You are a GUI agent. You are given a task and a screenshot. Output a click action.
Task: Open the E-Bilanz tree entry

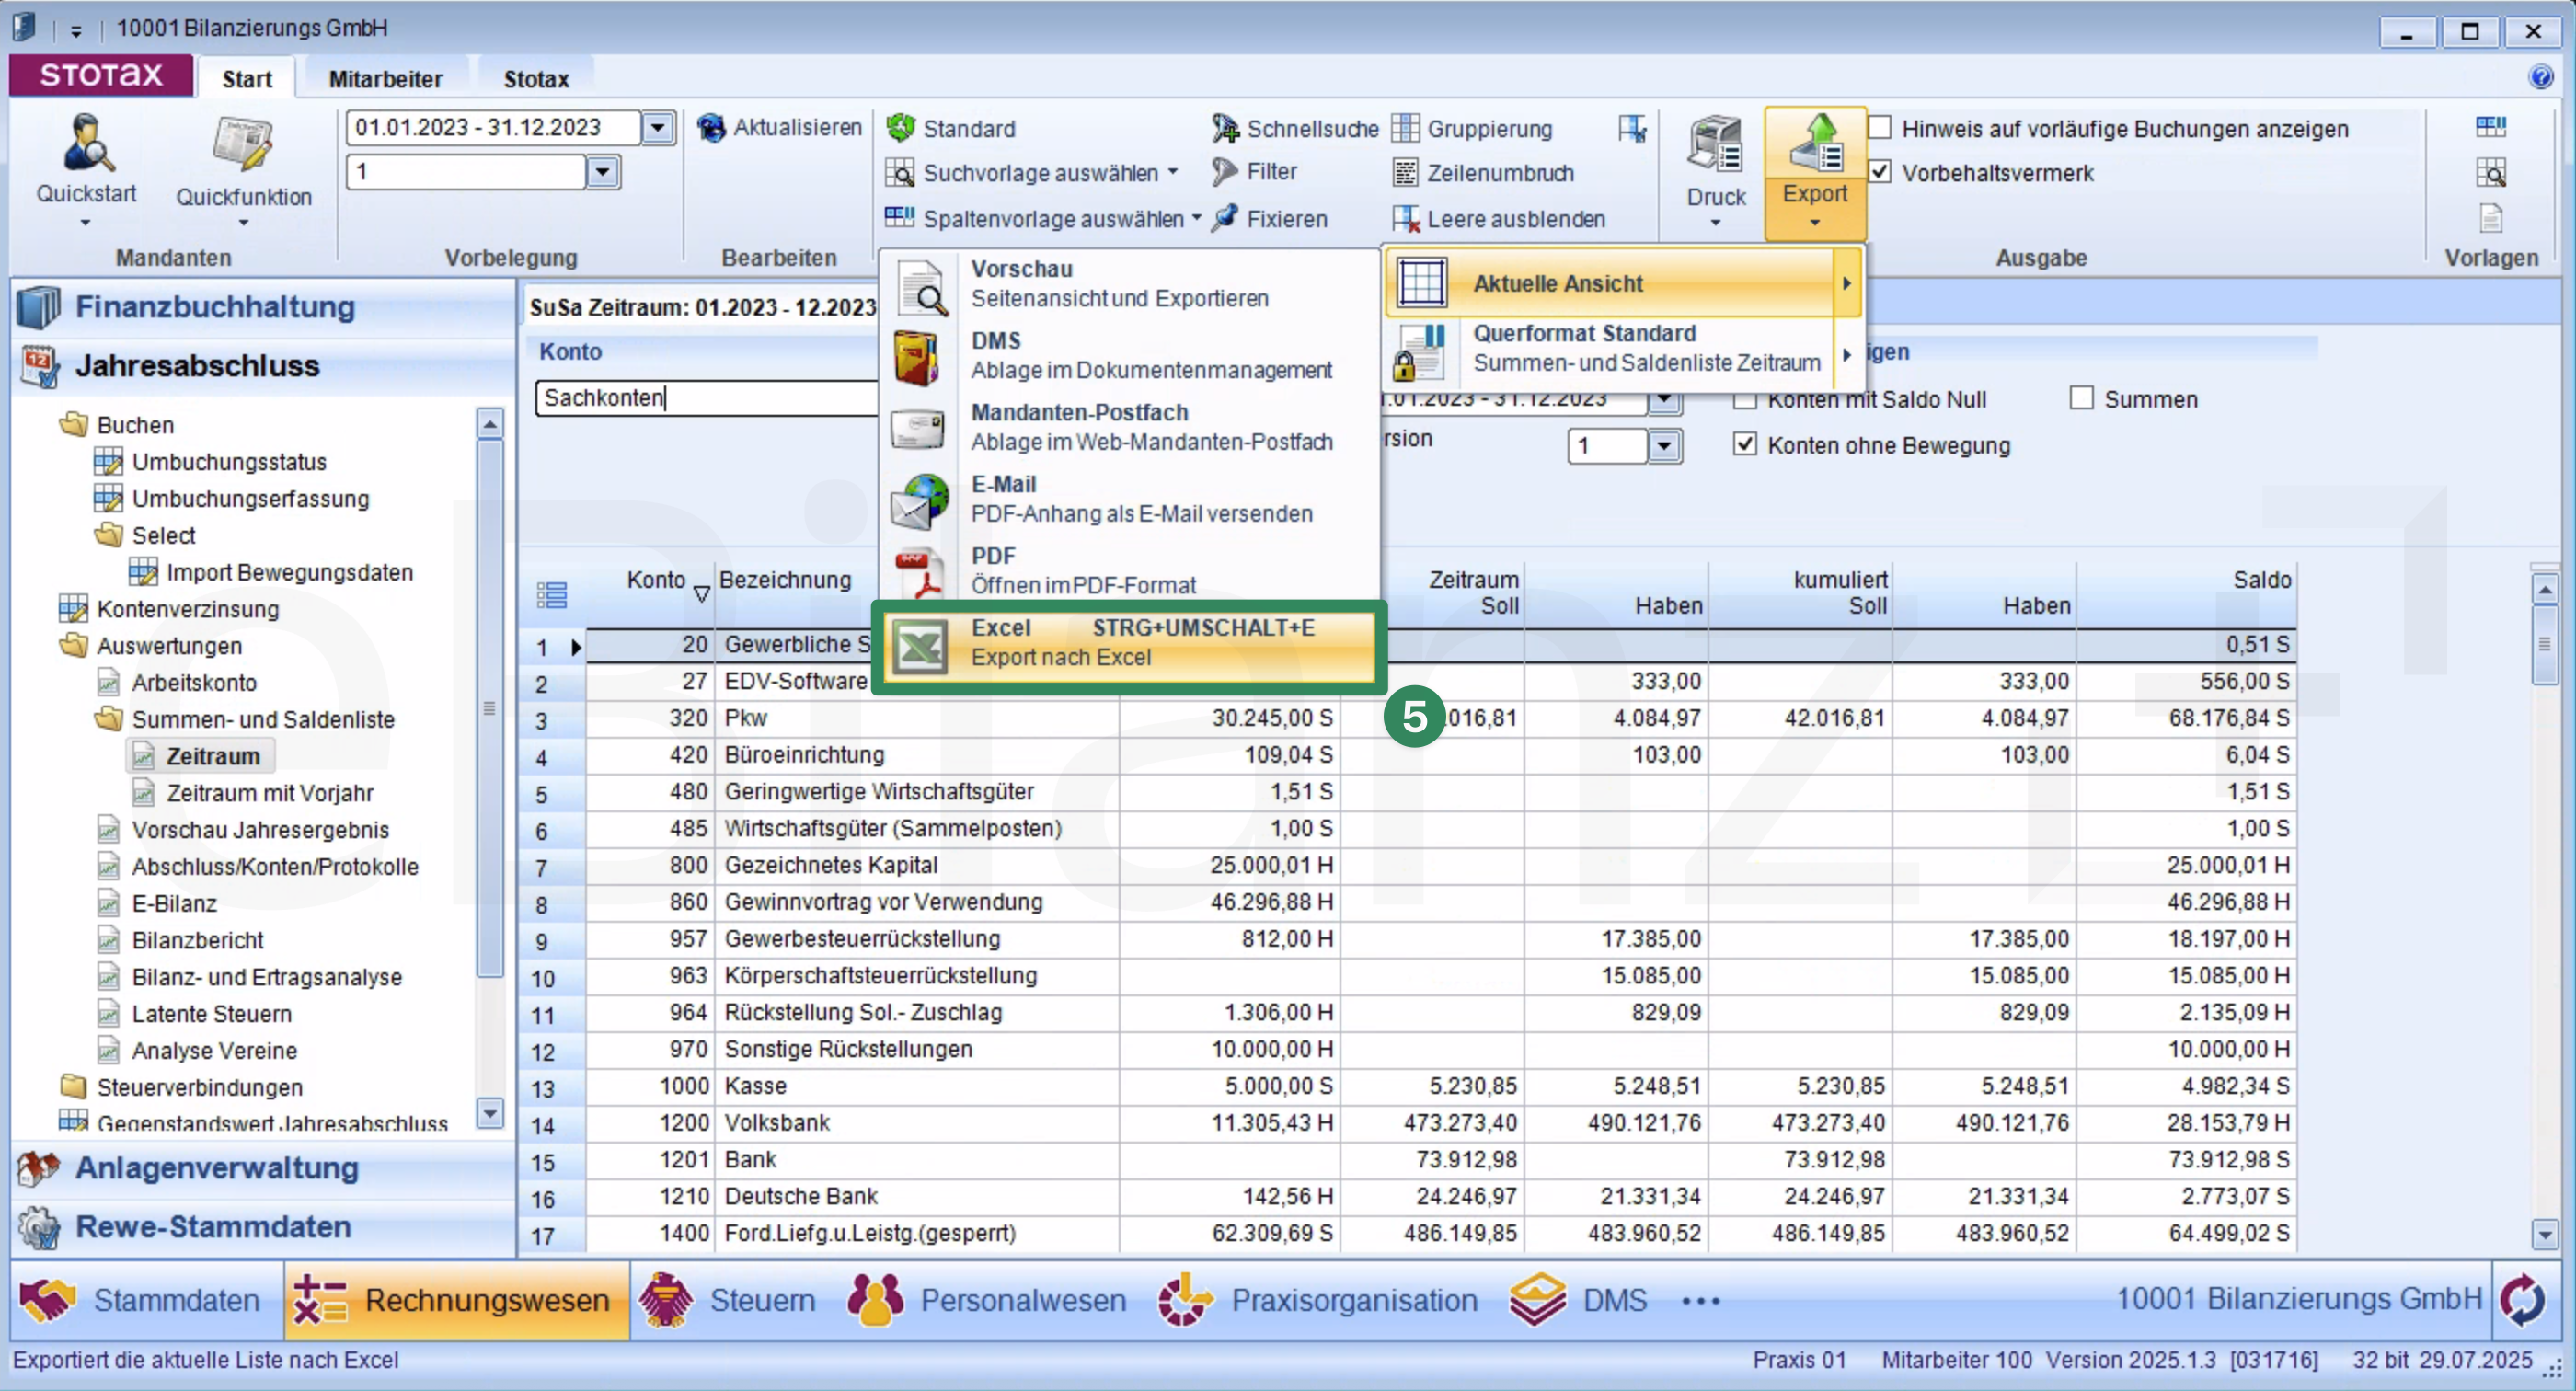click(174, 903)
